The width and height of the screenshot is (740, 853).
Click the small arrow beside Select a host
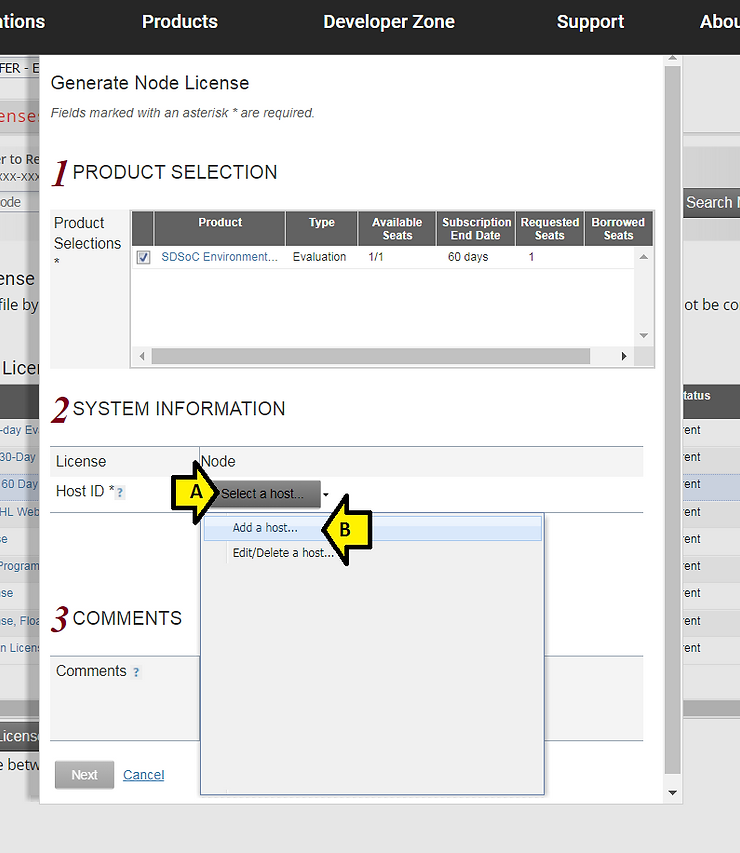point(326,495)
